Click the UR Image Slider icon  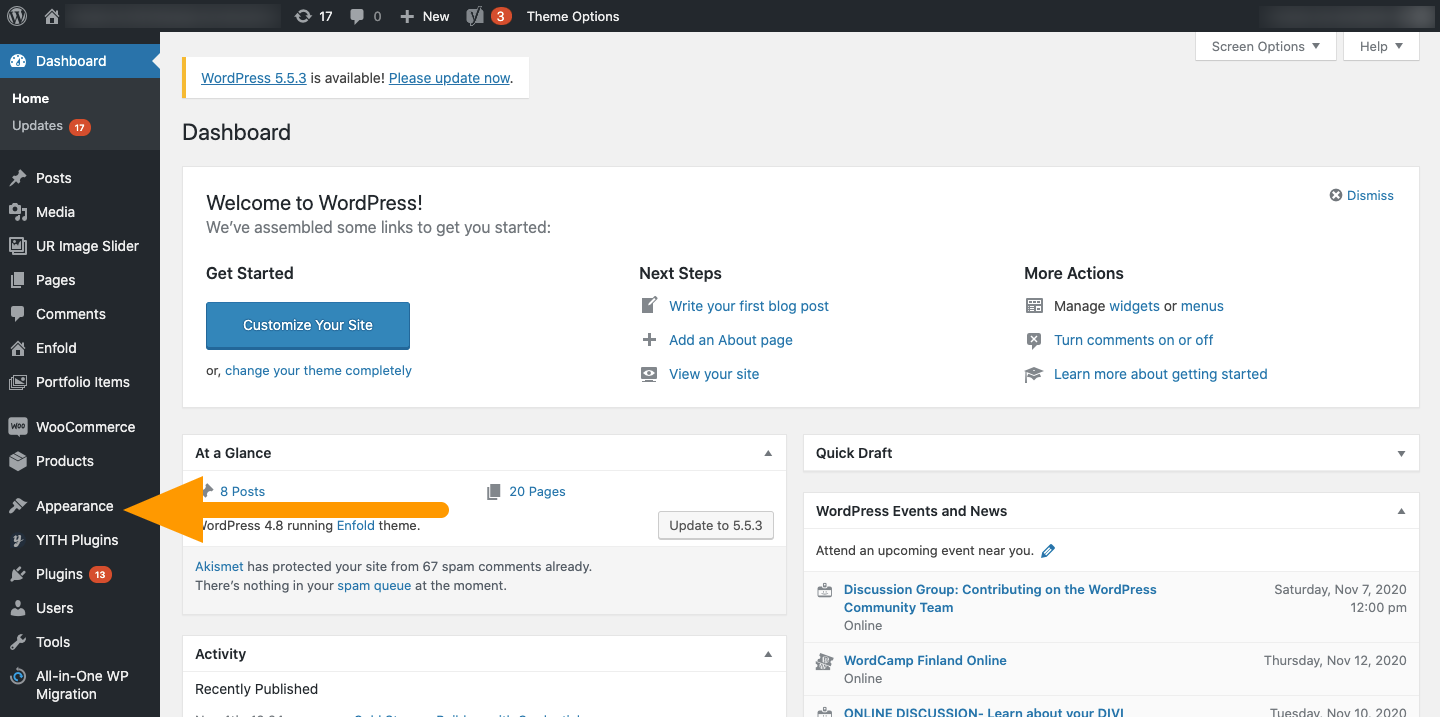(x=18, y=246)
